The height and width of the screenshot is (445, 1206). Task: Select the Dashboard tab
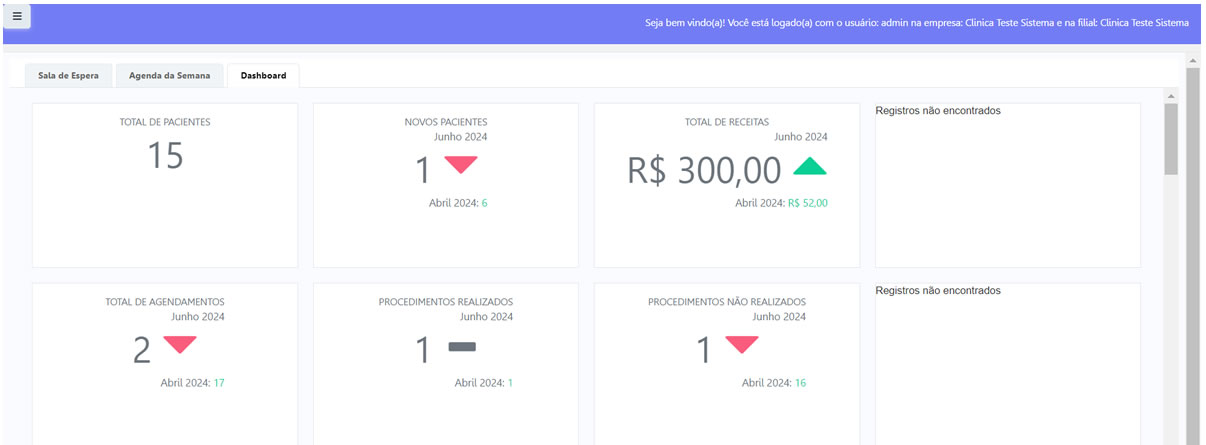point(263,76)
